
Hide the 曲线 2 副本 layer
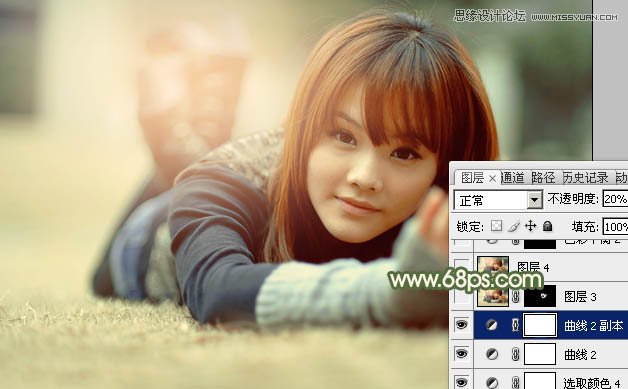coord(461,325)
